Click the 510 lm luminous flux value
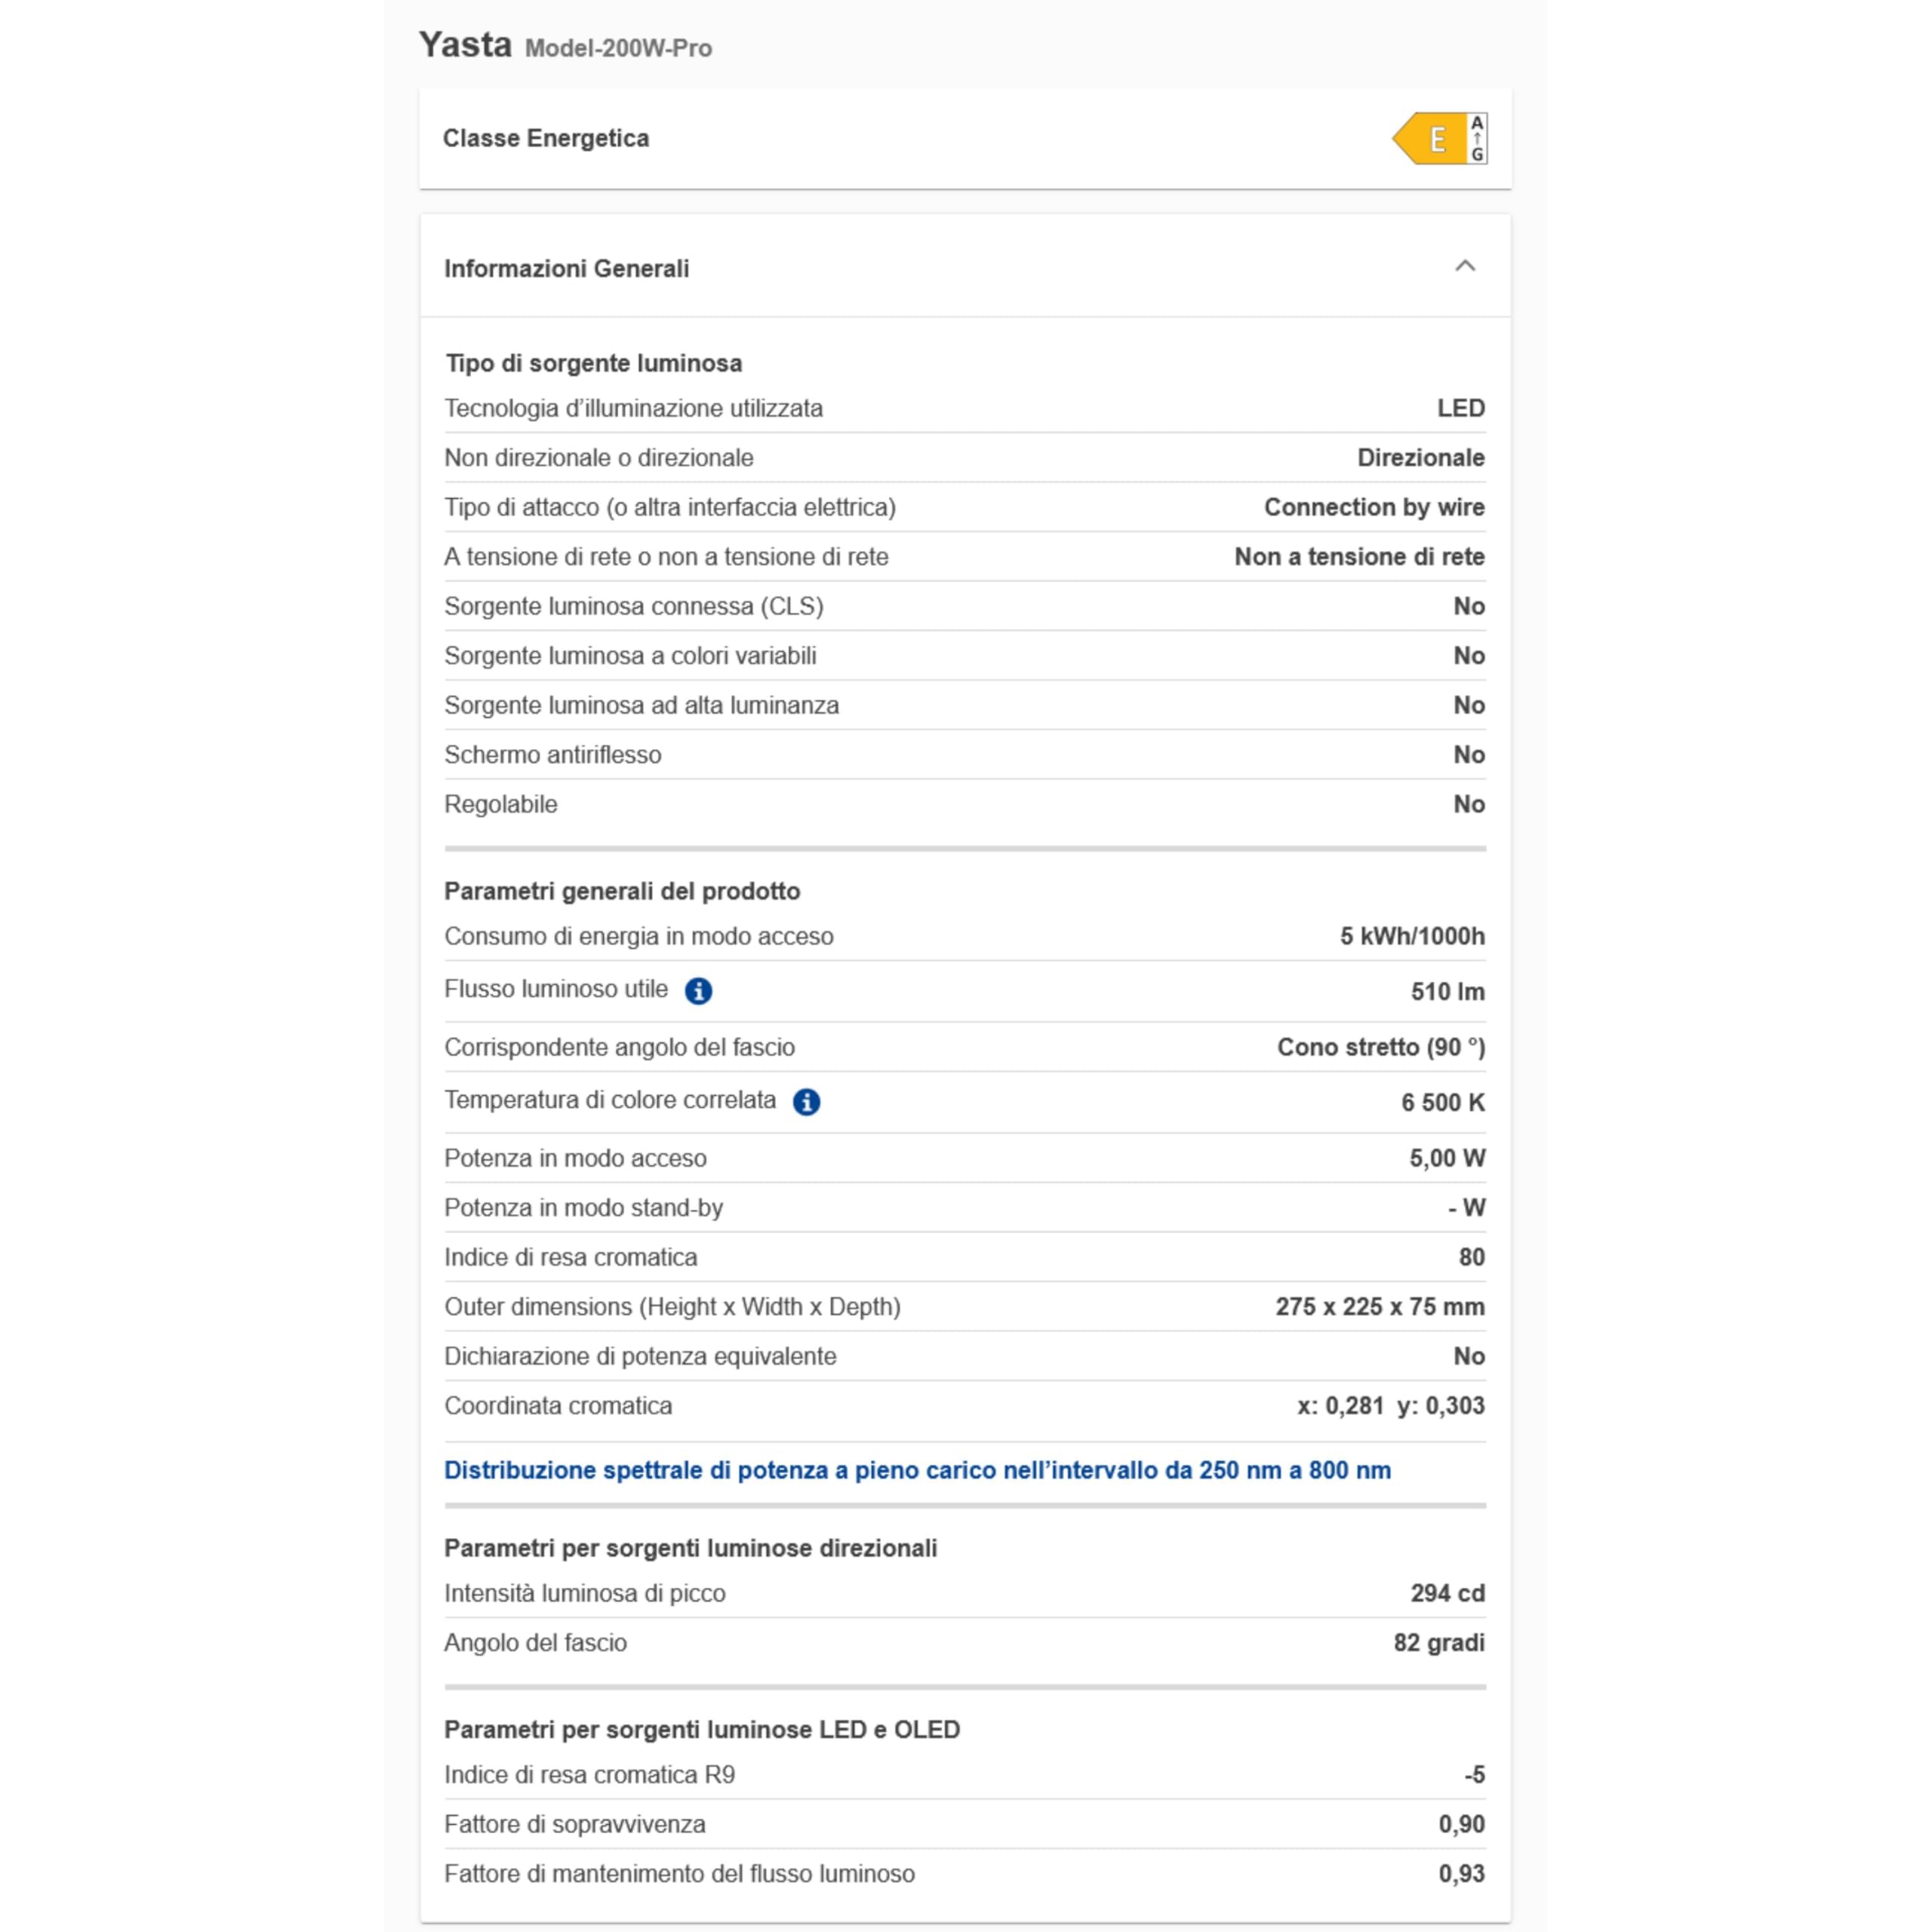This screenshot has height=1932, width=1932. (x=1447, y=991)
